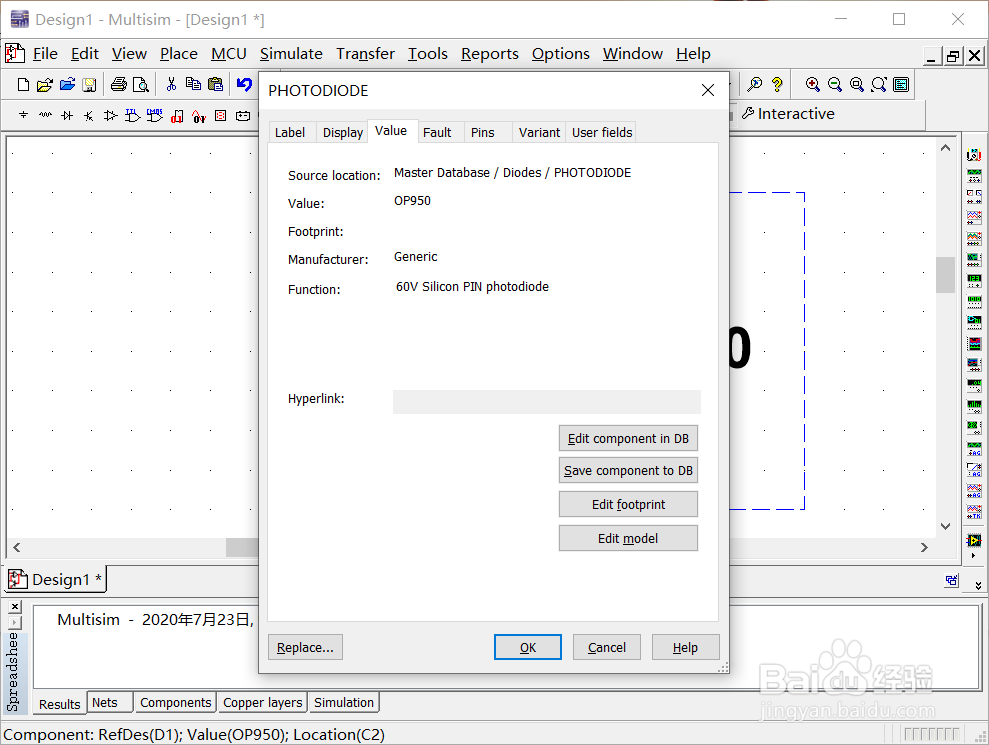Open the Place menu
Viewport: 989px width, 745px height.
(x=178, y=54)
